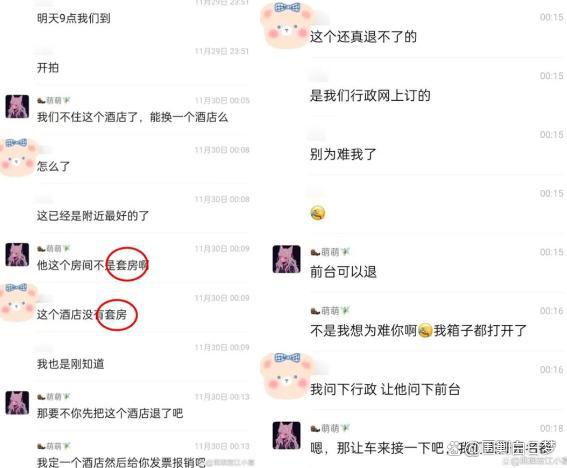Select the message 明天9点我们到
Screen dimensions: 567x468
(73, 18)
